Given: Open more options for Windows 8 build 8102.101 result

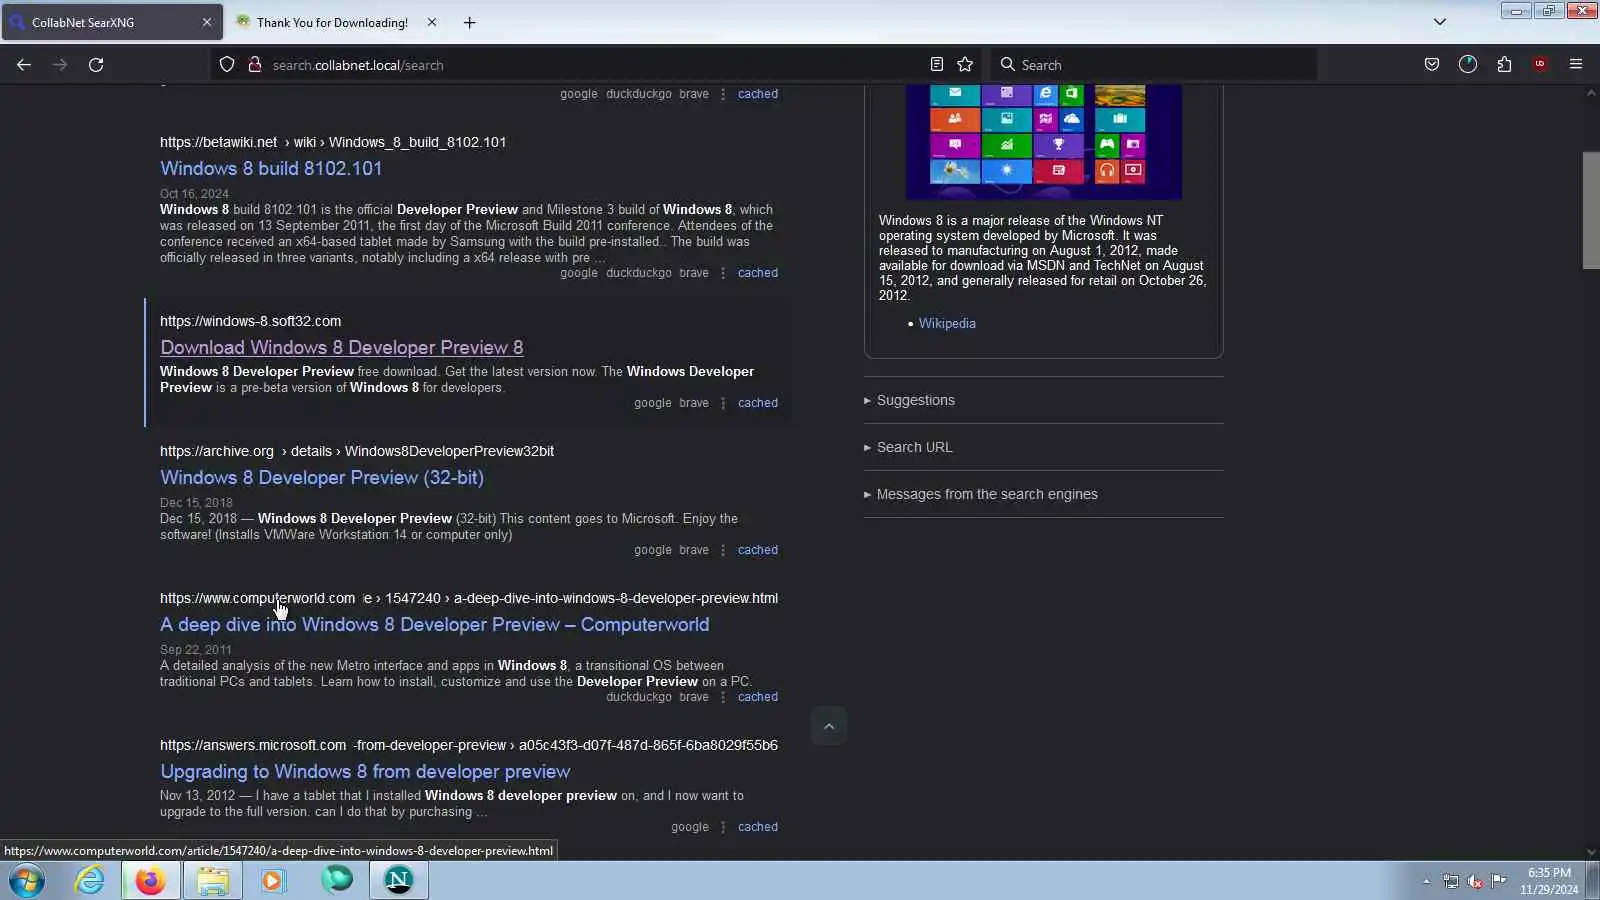Looking at the screenshot, I should 723,273.
